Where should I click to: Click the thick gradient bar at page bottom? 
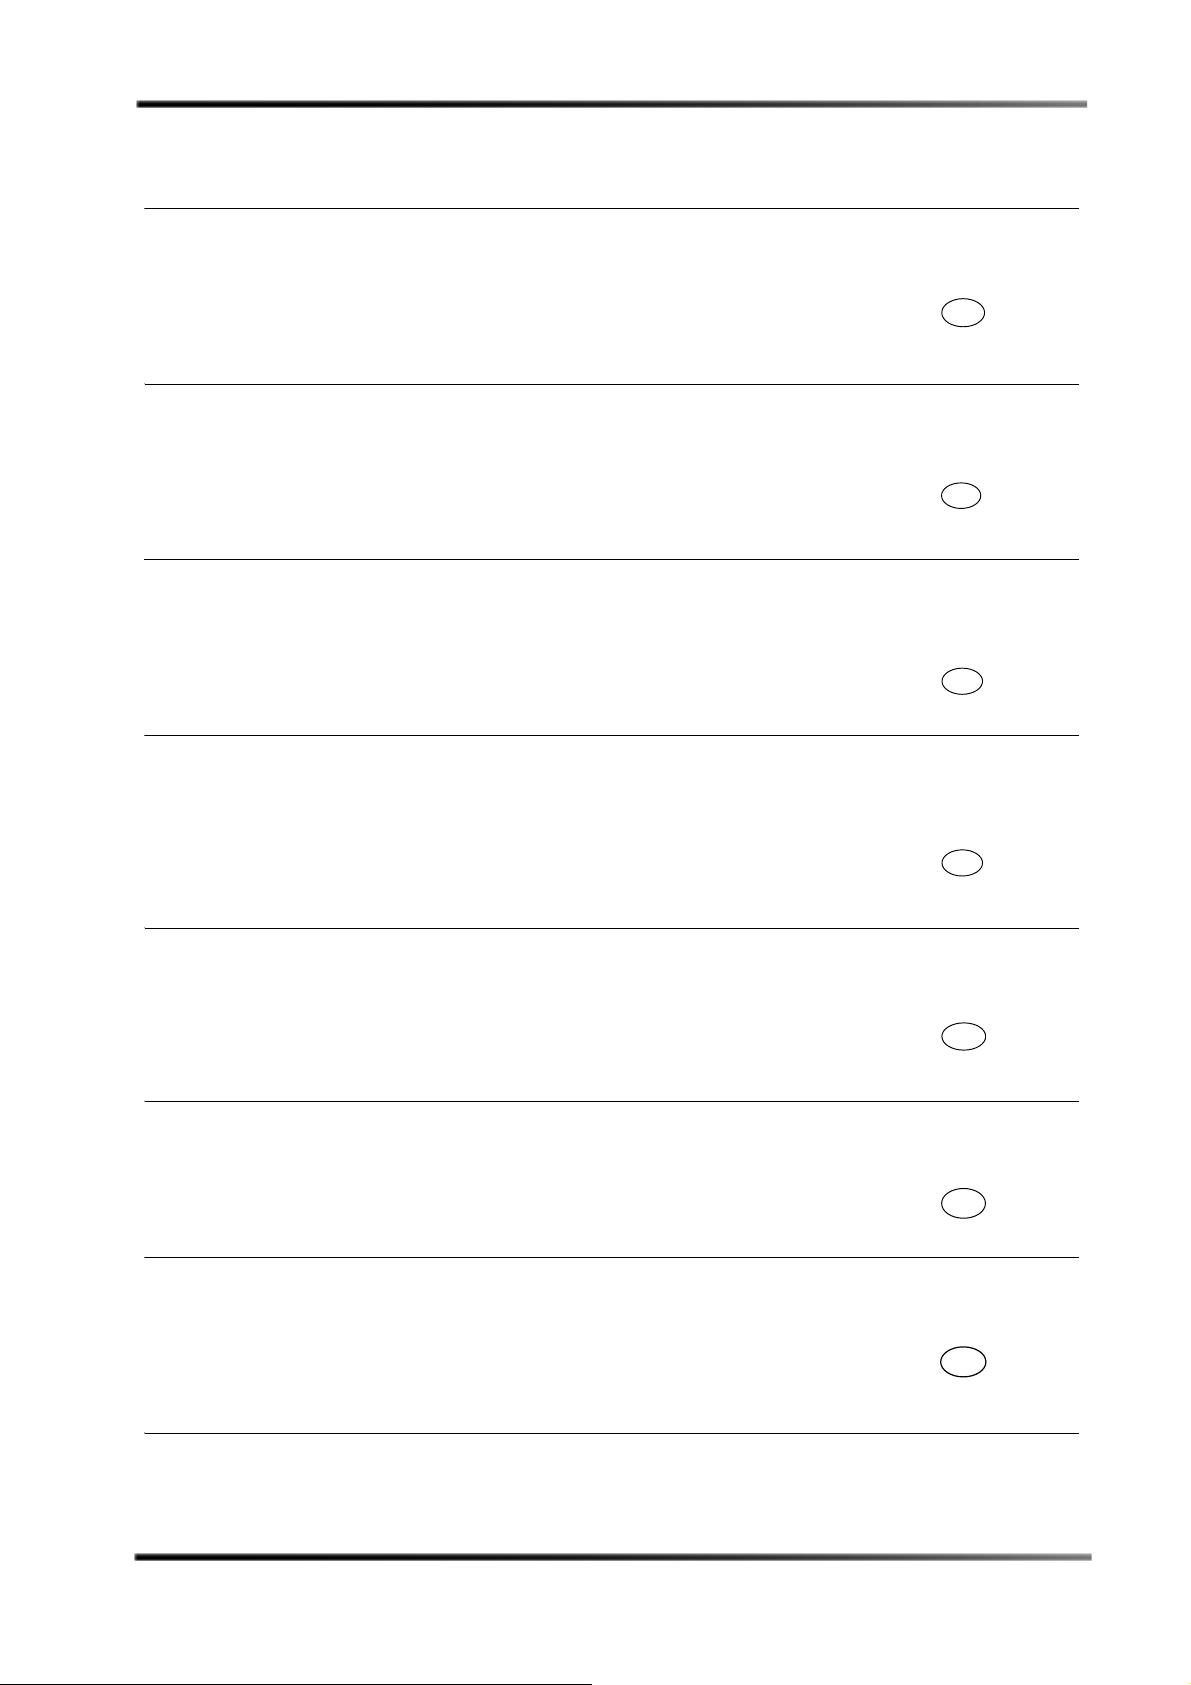(x=611, y=1557)
